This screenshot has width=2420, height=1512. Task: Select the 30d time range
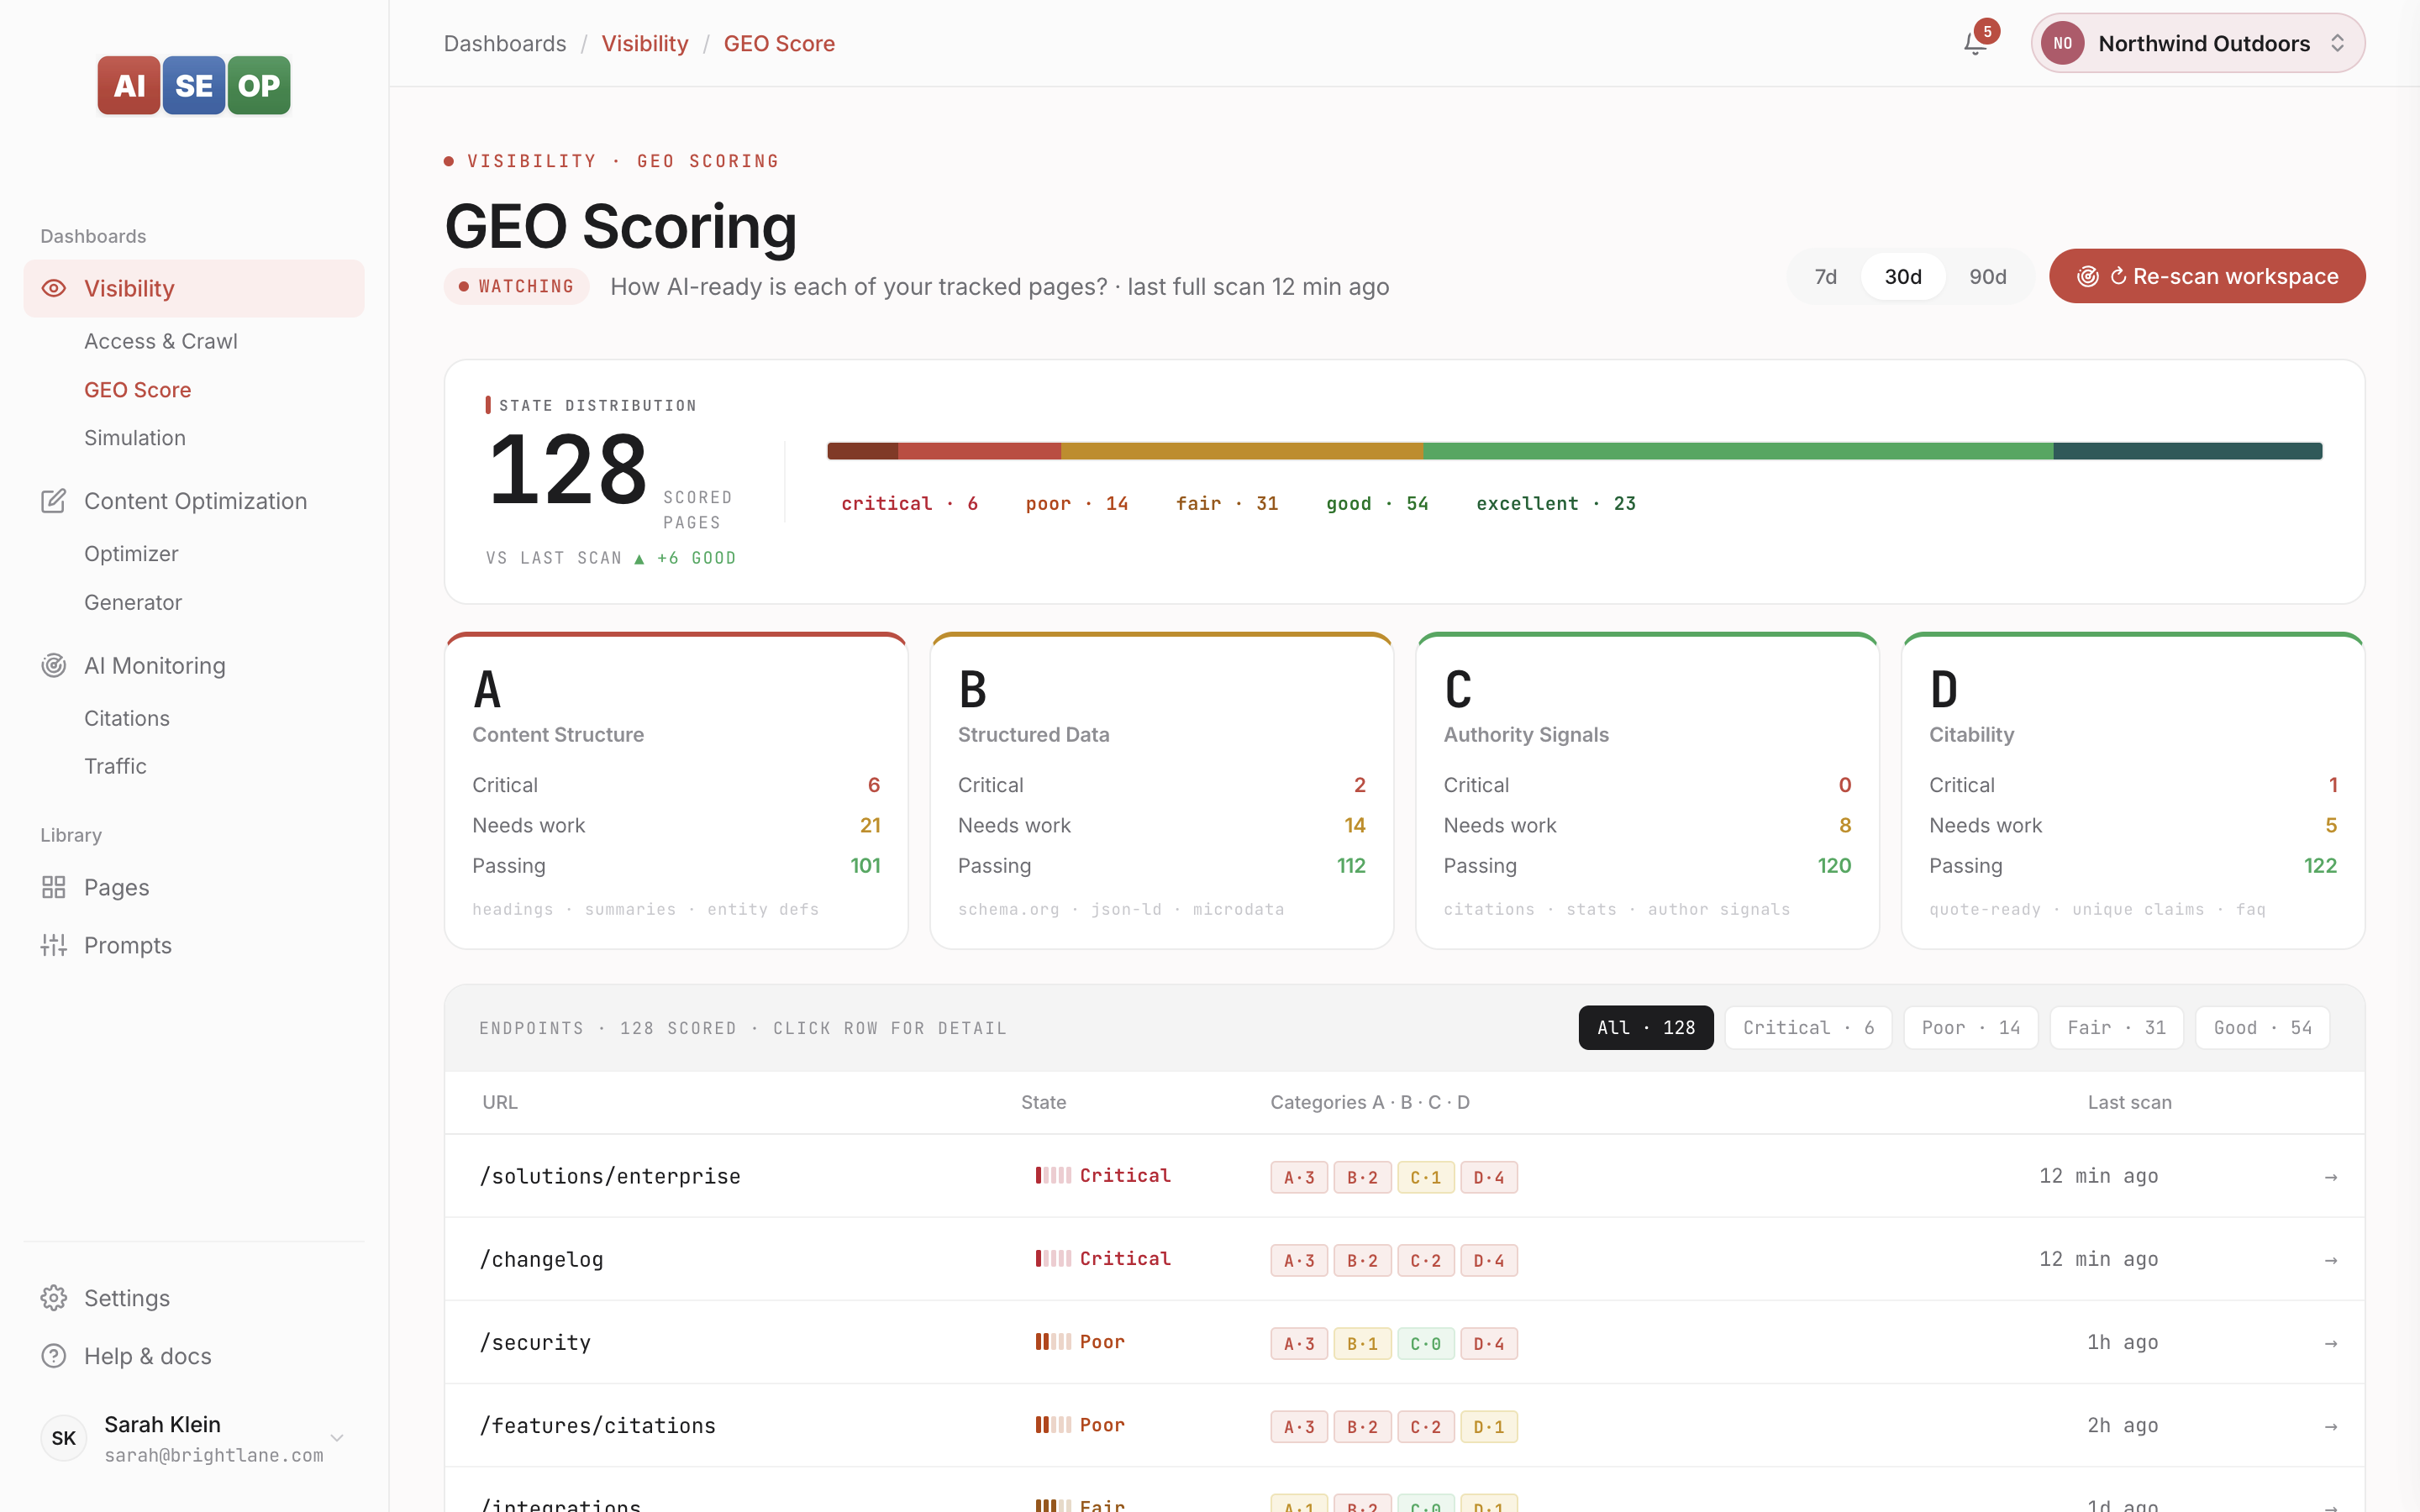[x=1903, y=276]
